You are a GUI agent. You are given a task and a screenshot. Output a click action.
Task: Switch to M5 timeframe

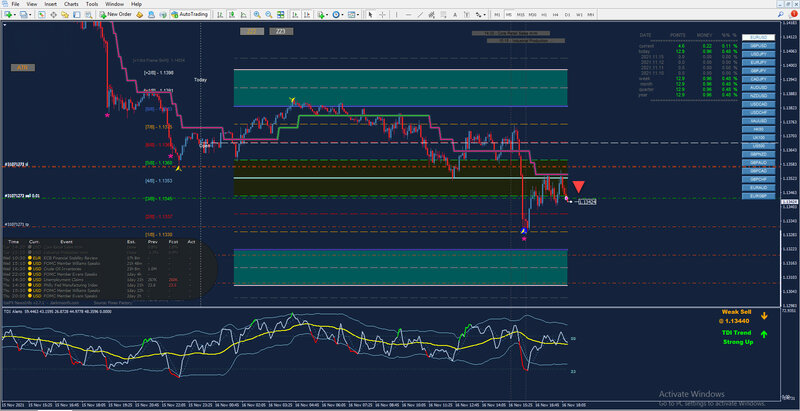tap(509, 15)
